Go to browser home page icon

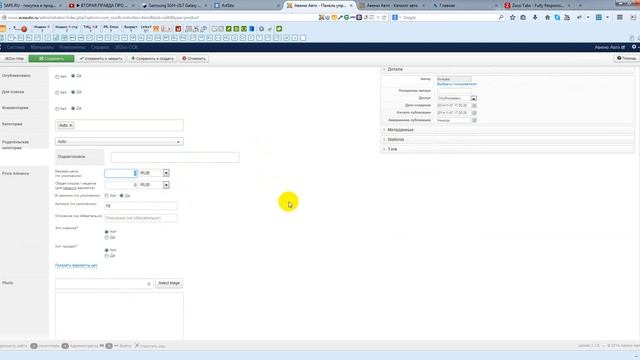[547, 18]
